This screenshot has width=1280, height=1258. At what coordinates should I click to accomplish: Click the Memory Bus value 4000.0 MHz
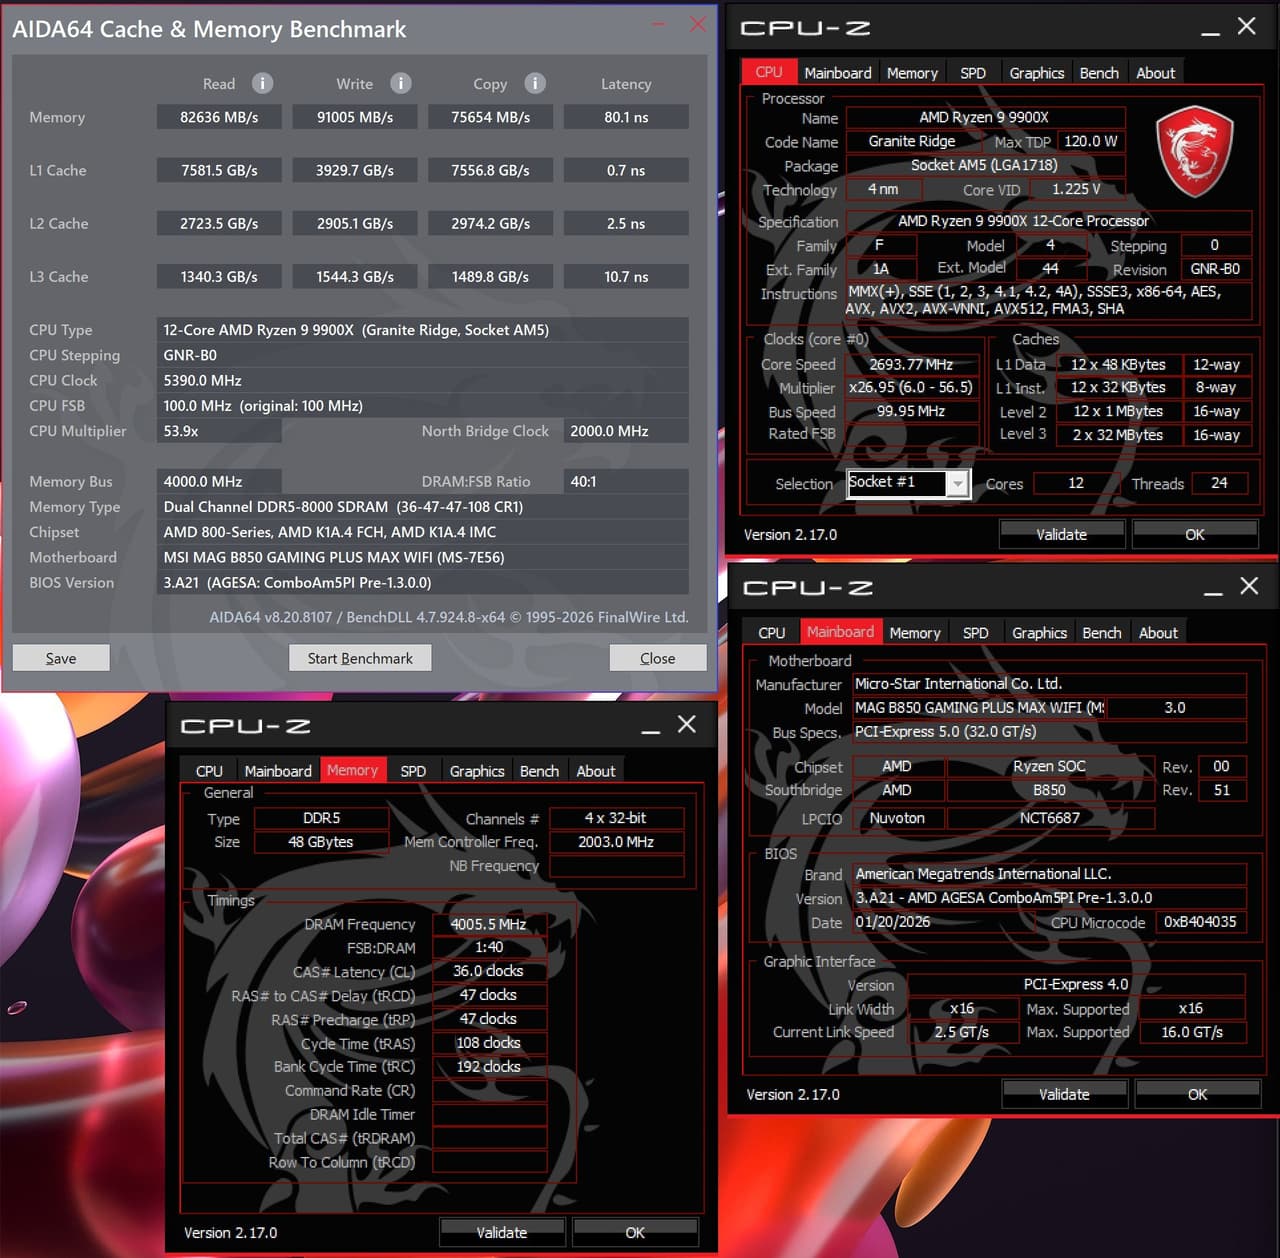point(219,481)
